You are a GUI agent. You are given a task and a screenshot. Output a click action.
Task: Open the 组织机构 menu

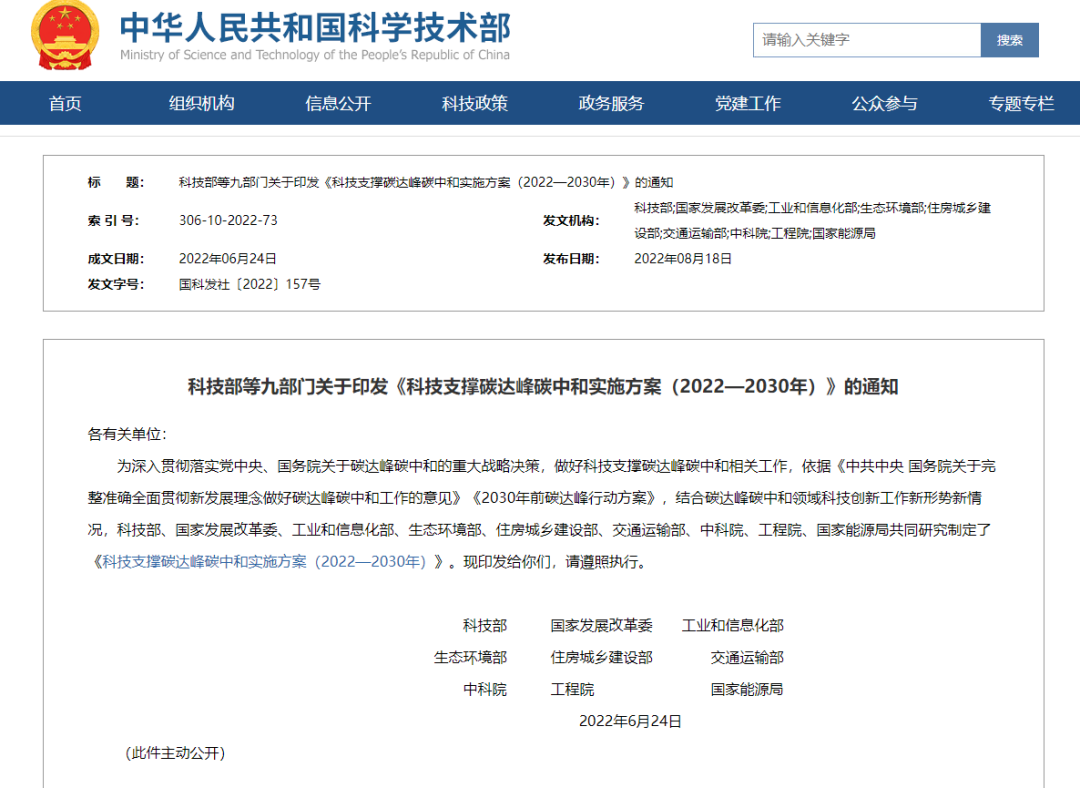tap(201, 103)
